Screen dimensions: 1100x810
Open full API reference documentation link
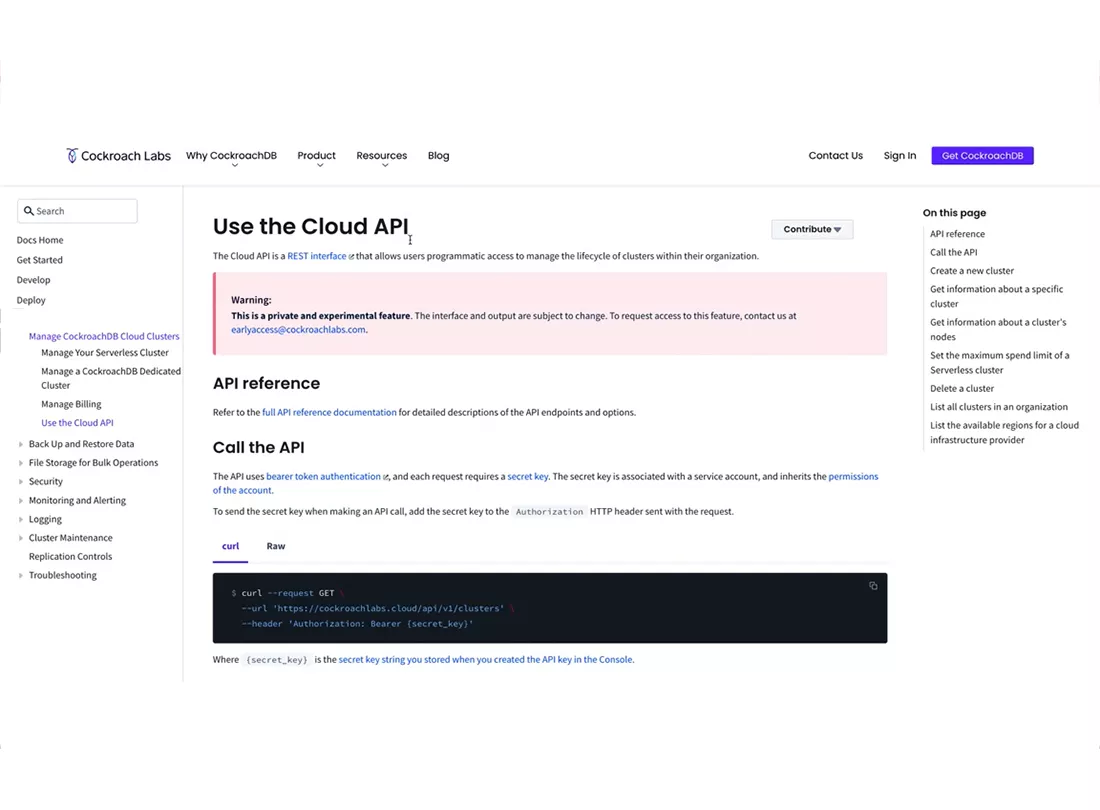pyautogui.click(x=329, y=412)
